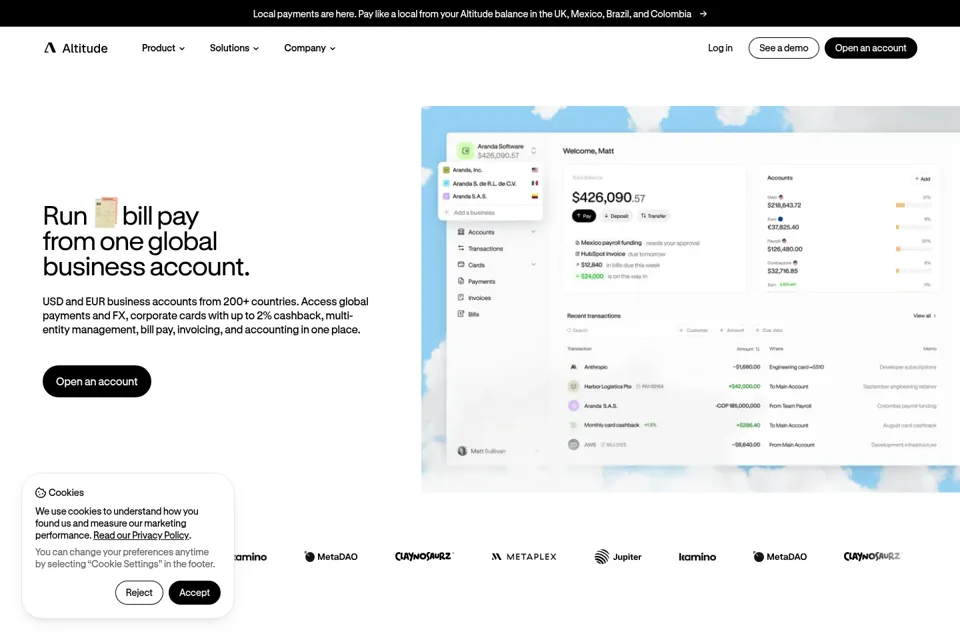Click the Harbor Logistics Pte avatar

pyautogui.click(x=574, y=386)
